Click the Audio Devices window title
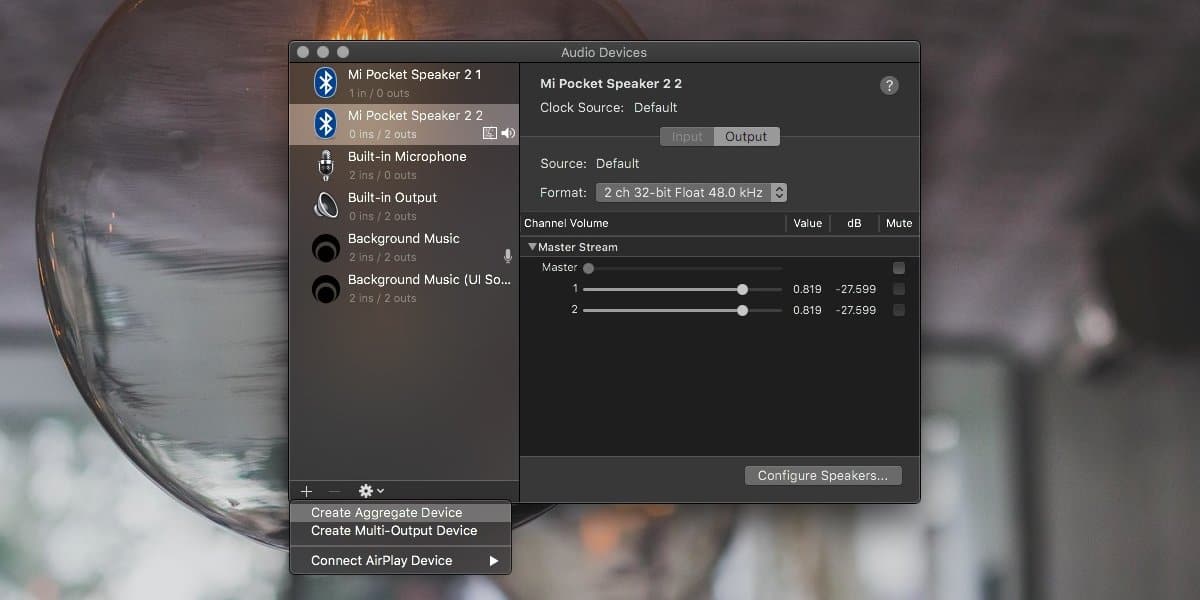 pos(604,52)
